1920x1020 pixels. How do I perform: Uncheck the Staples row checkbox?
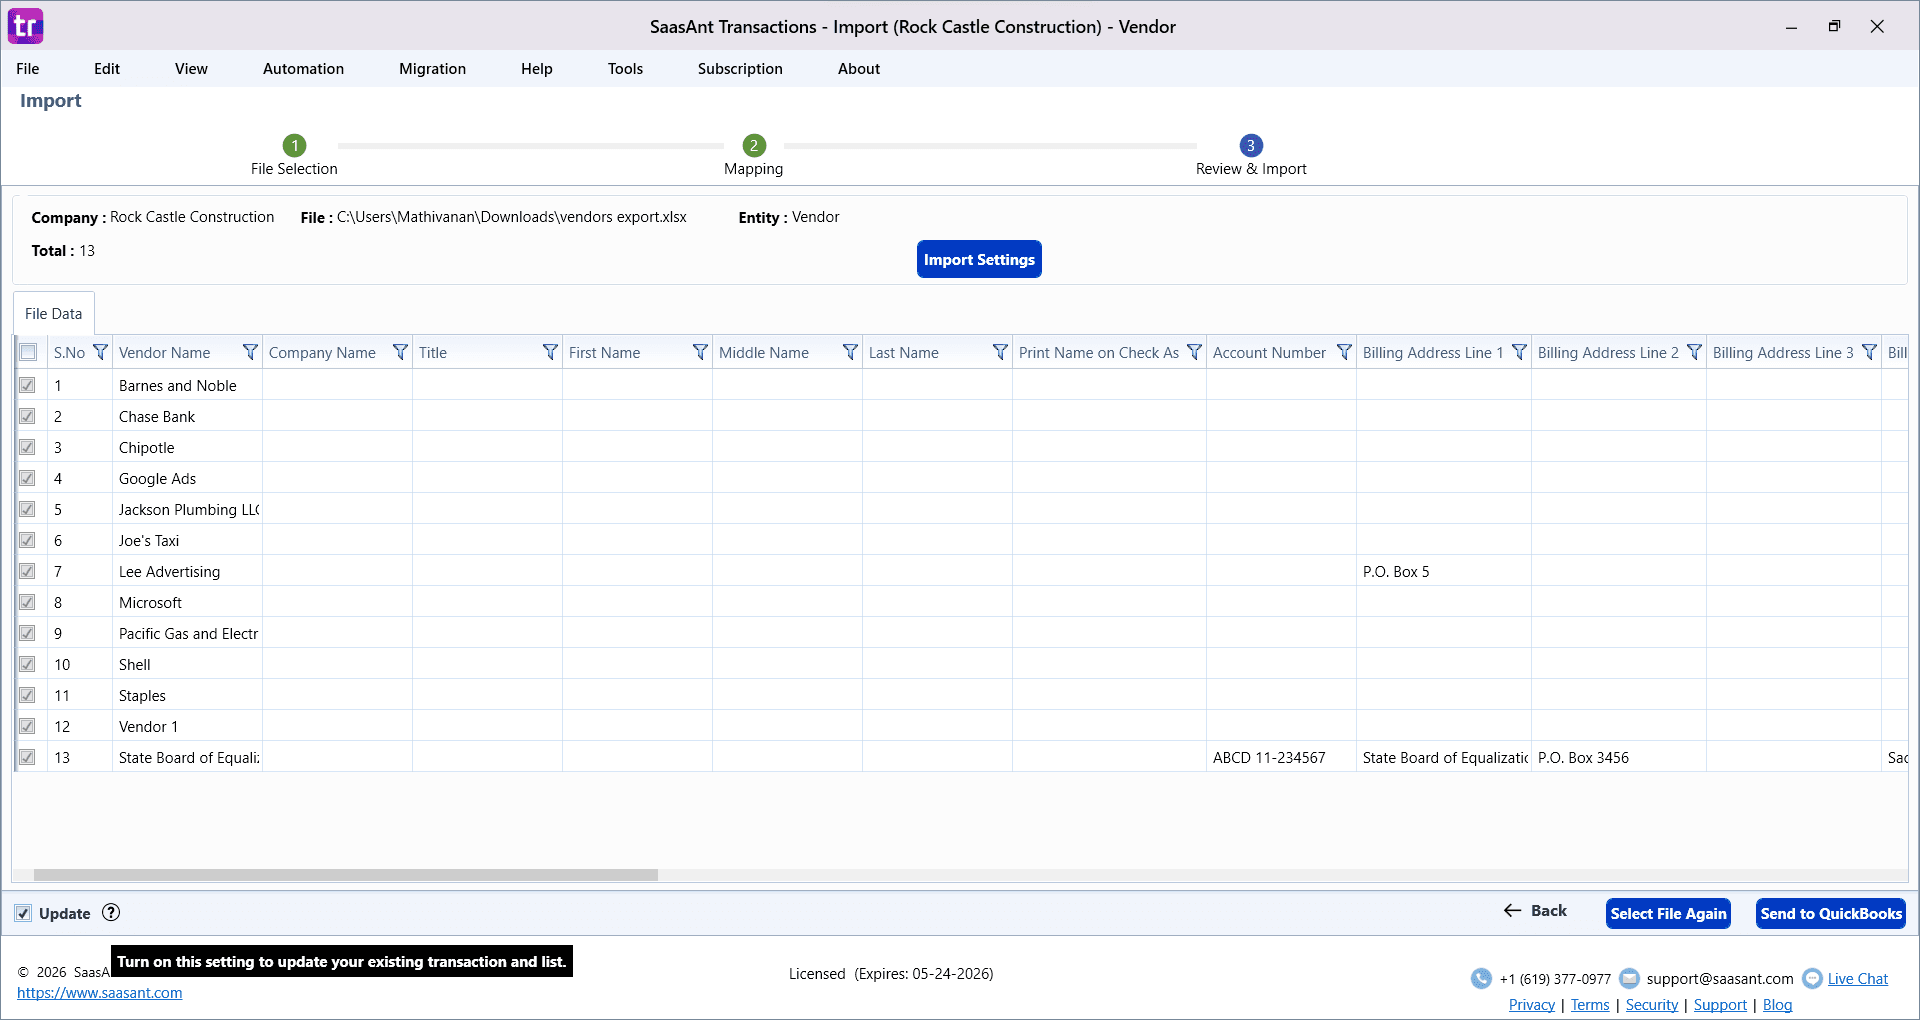click(x=27, y=695)
